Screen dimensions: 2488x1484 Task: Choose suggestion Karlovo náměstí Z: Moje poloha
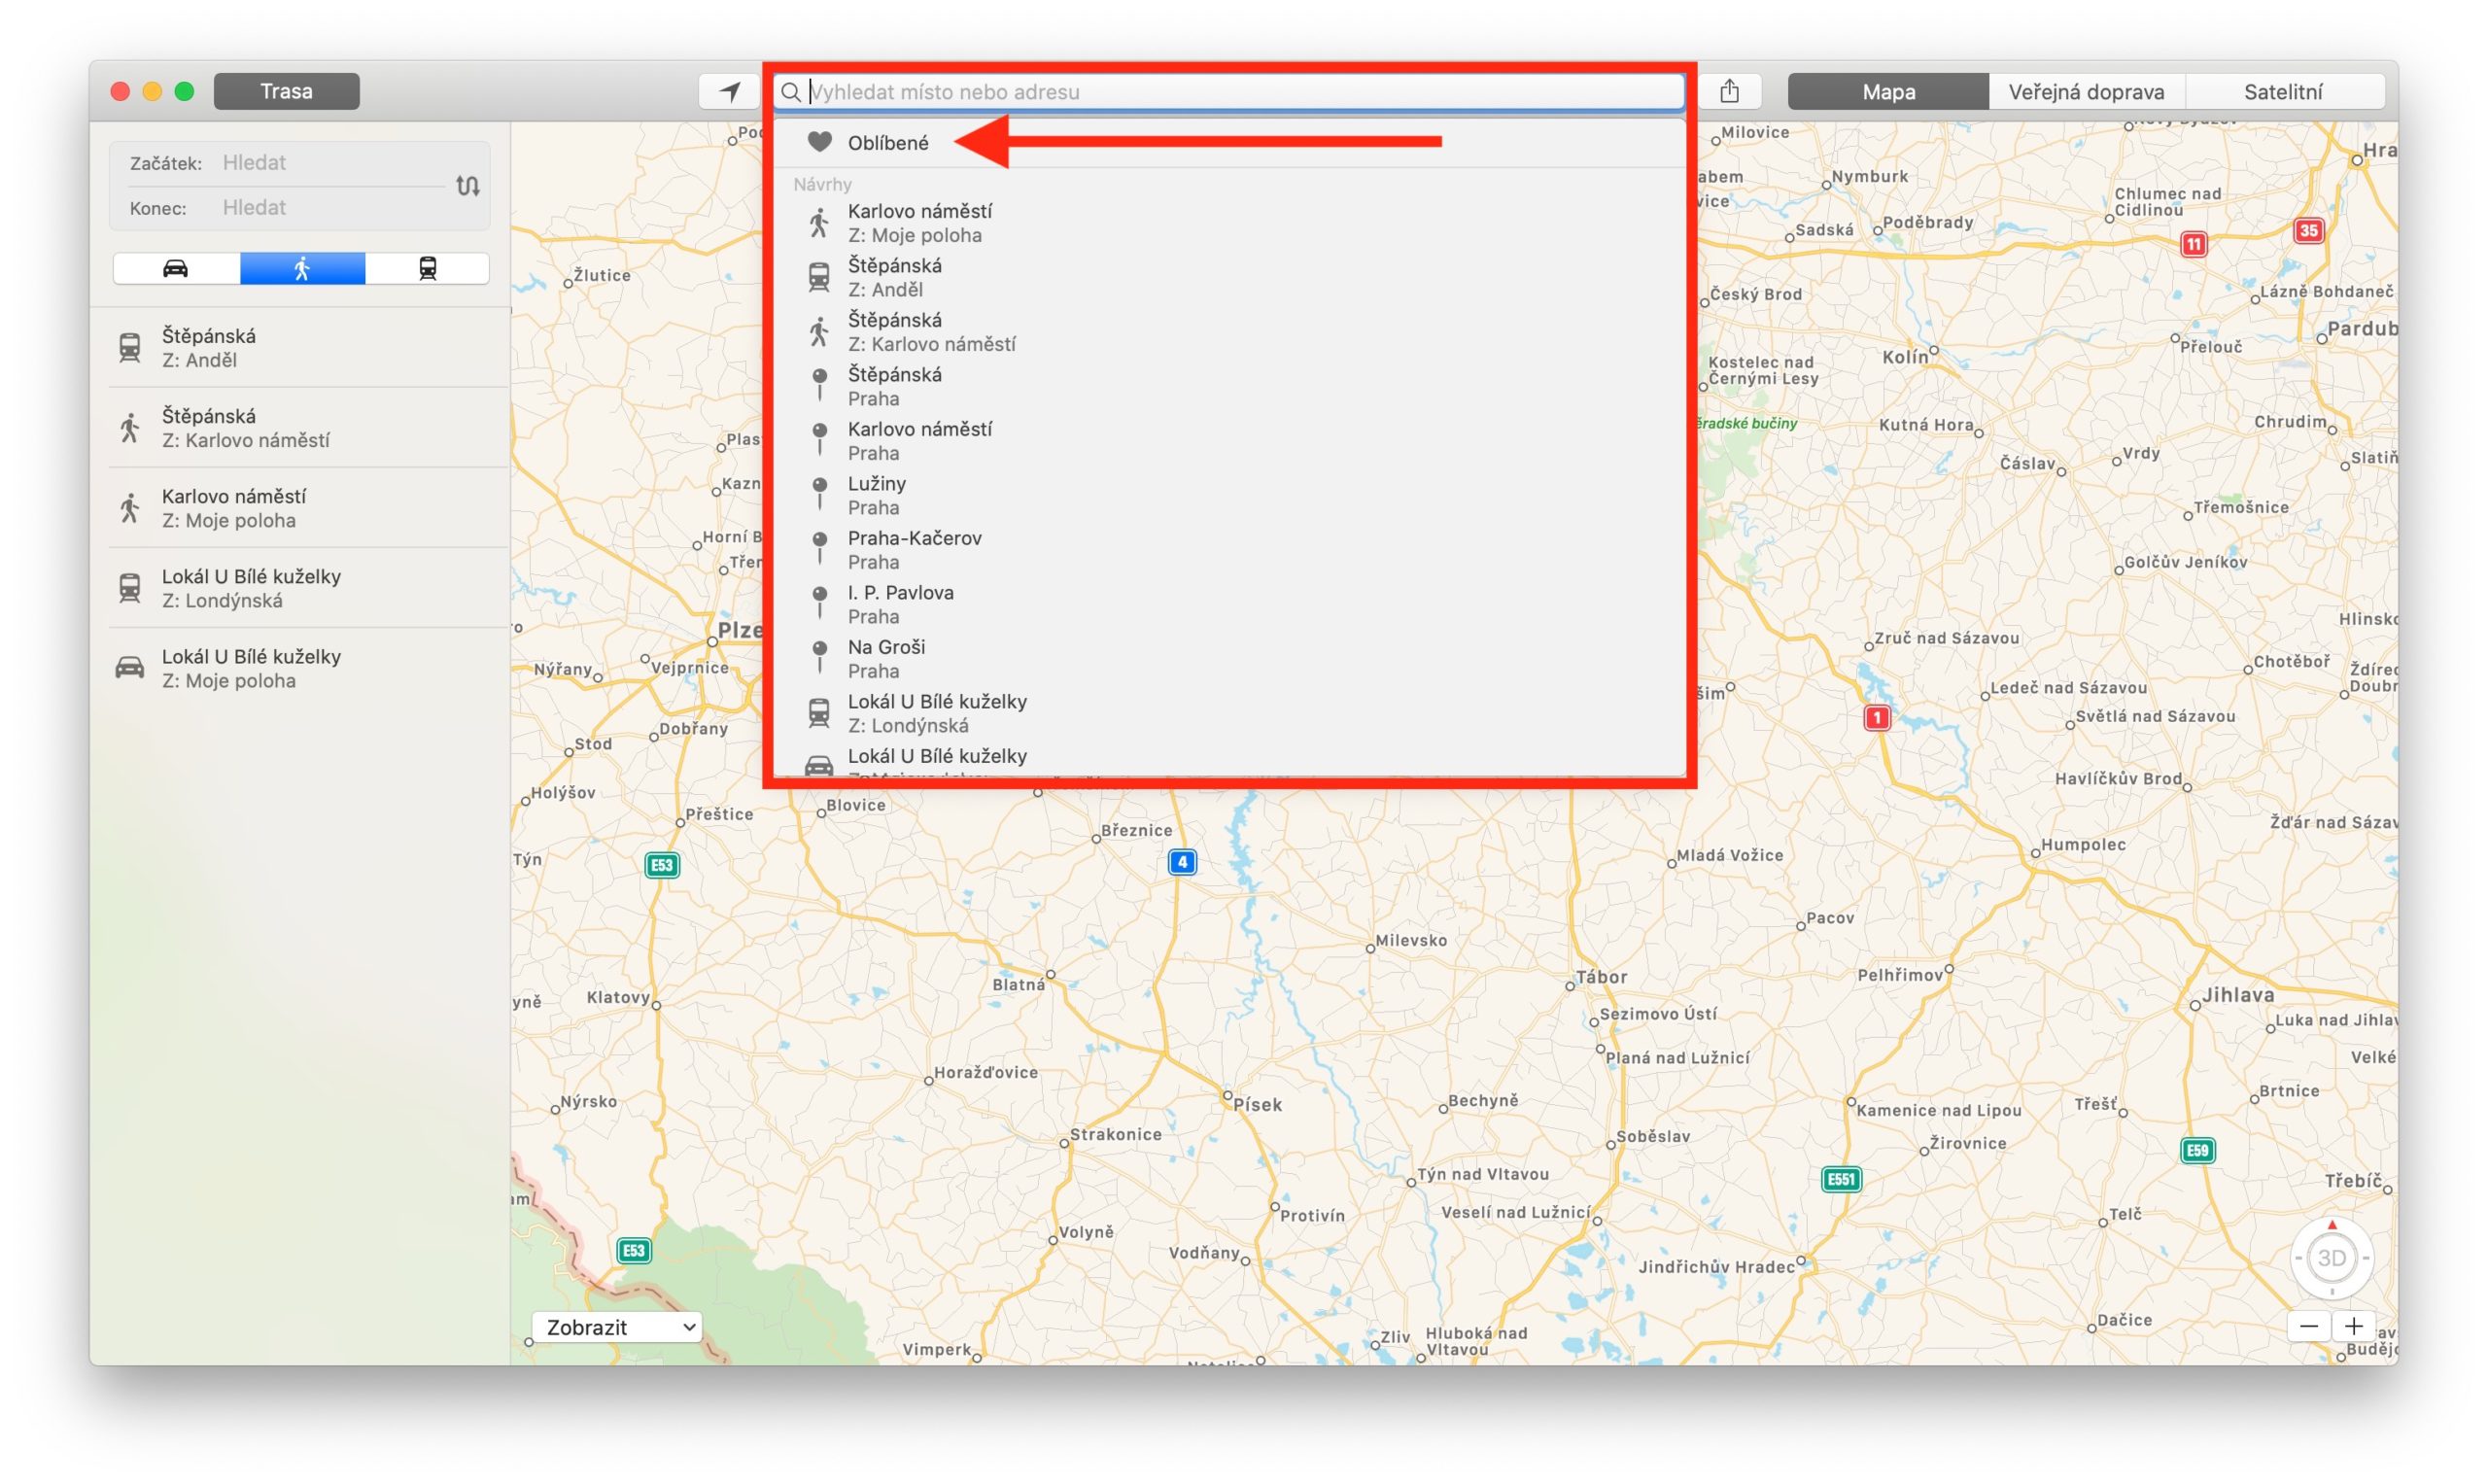point(1231,223)
